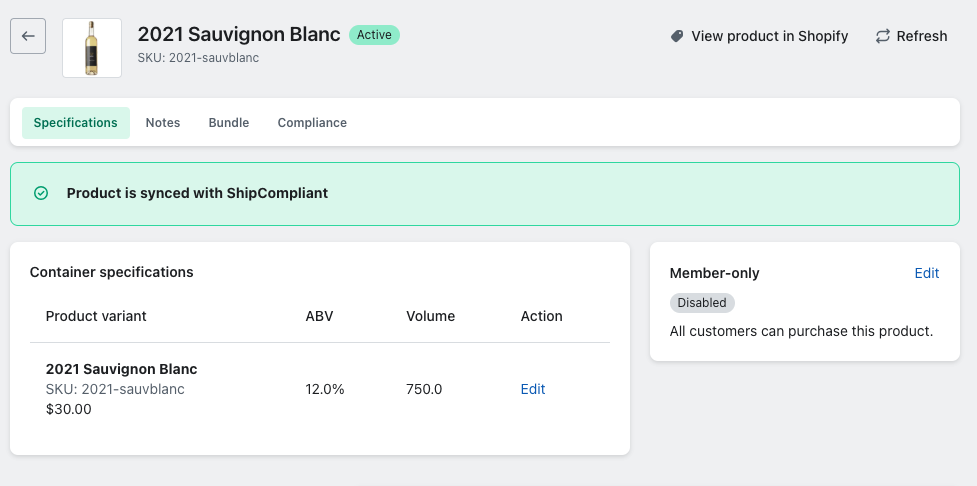The image size is (977, 486).
Task: Go to the Compliance tab
Action: pyautogui.click(x=312, y=123)
